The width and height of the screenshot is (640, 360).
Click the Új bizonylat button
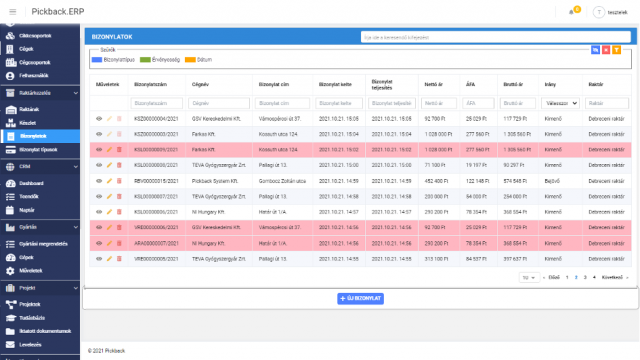(360, 298)
